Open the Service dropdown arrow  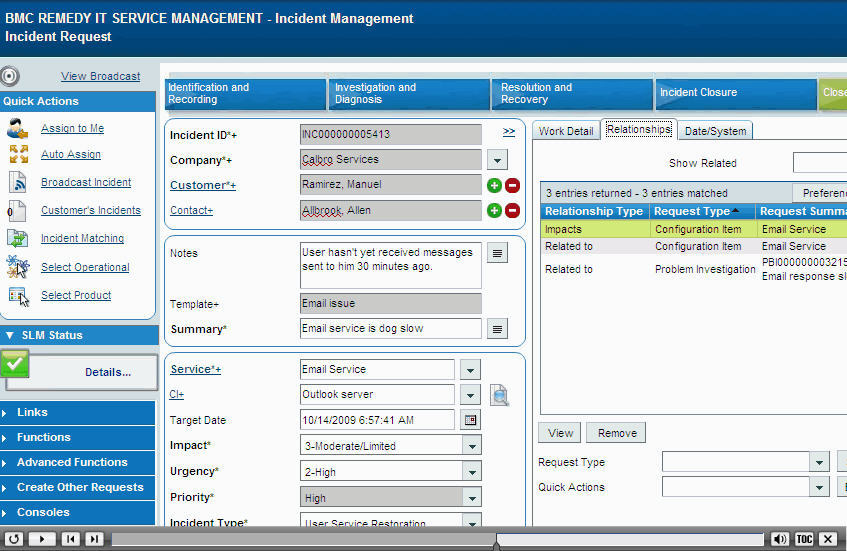470,370
